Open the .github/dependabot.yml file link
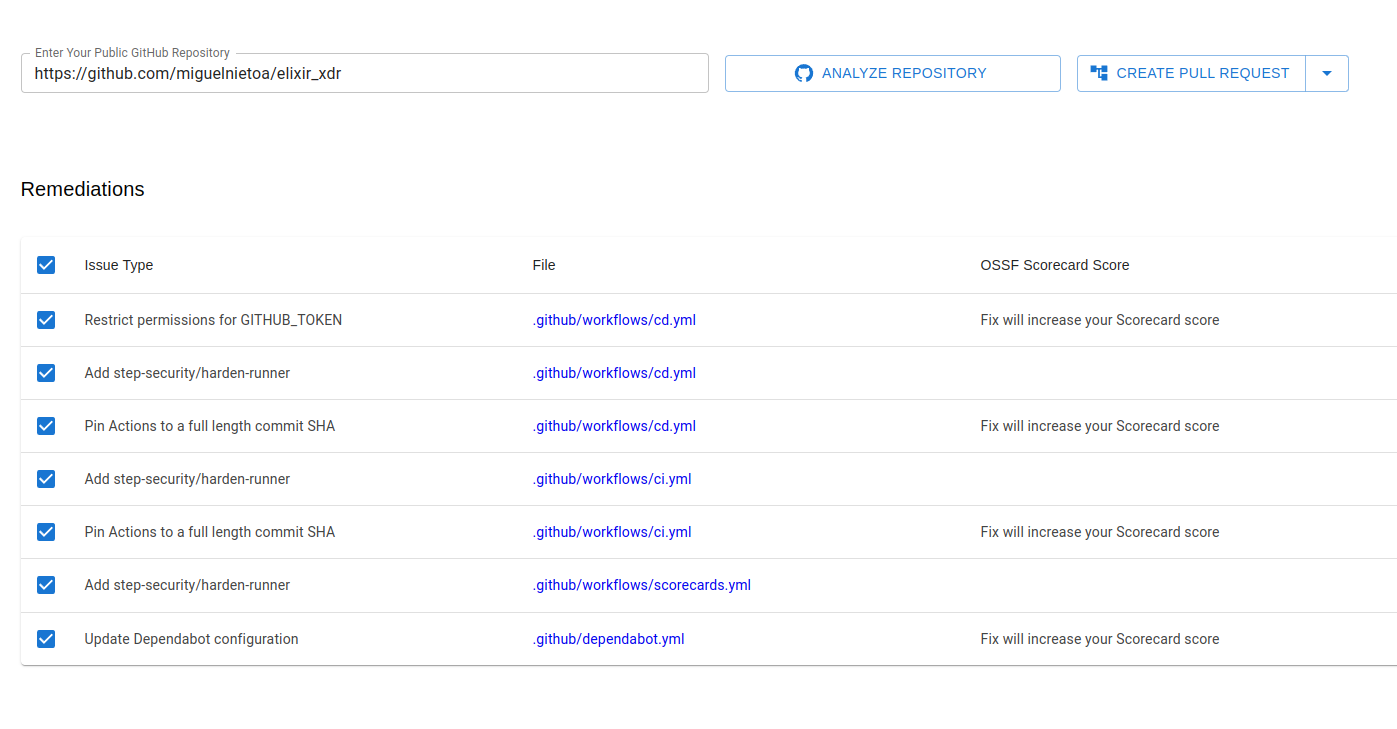The image size is (1397, 729). 608,638
